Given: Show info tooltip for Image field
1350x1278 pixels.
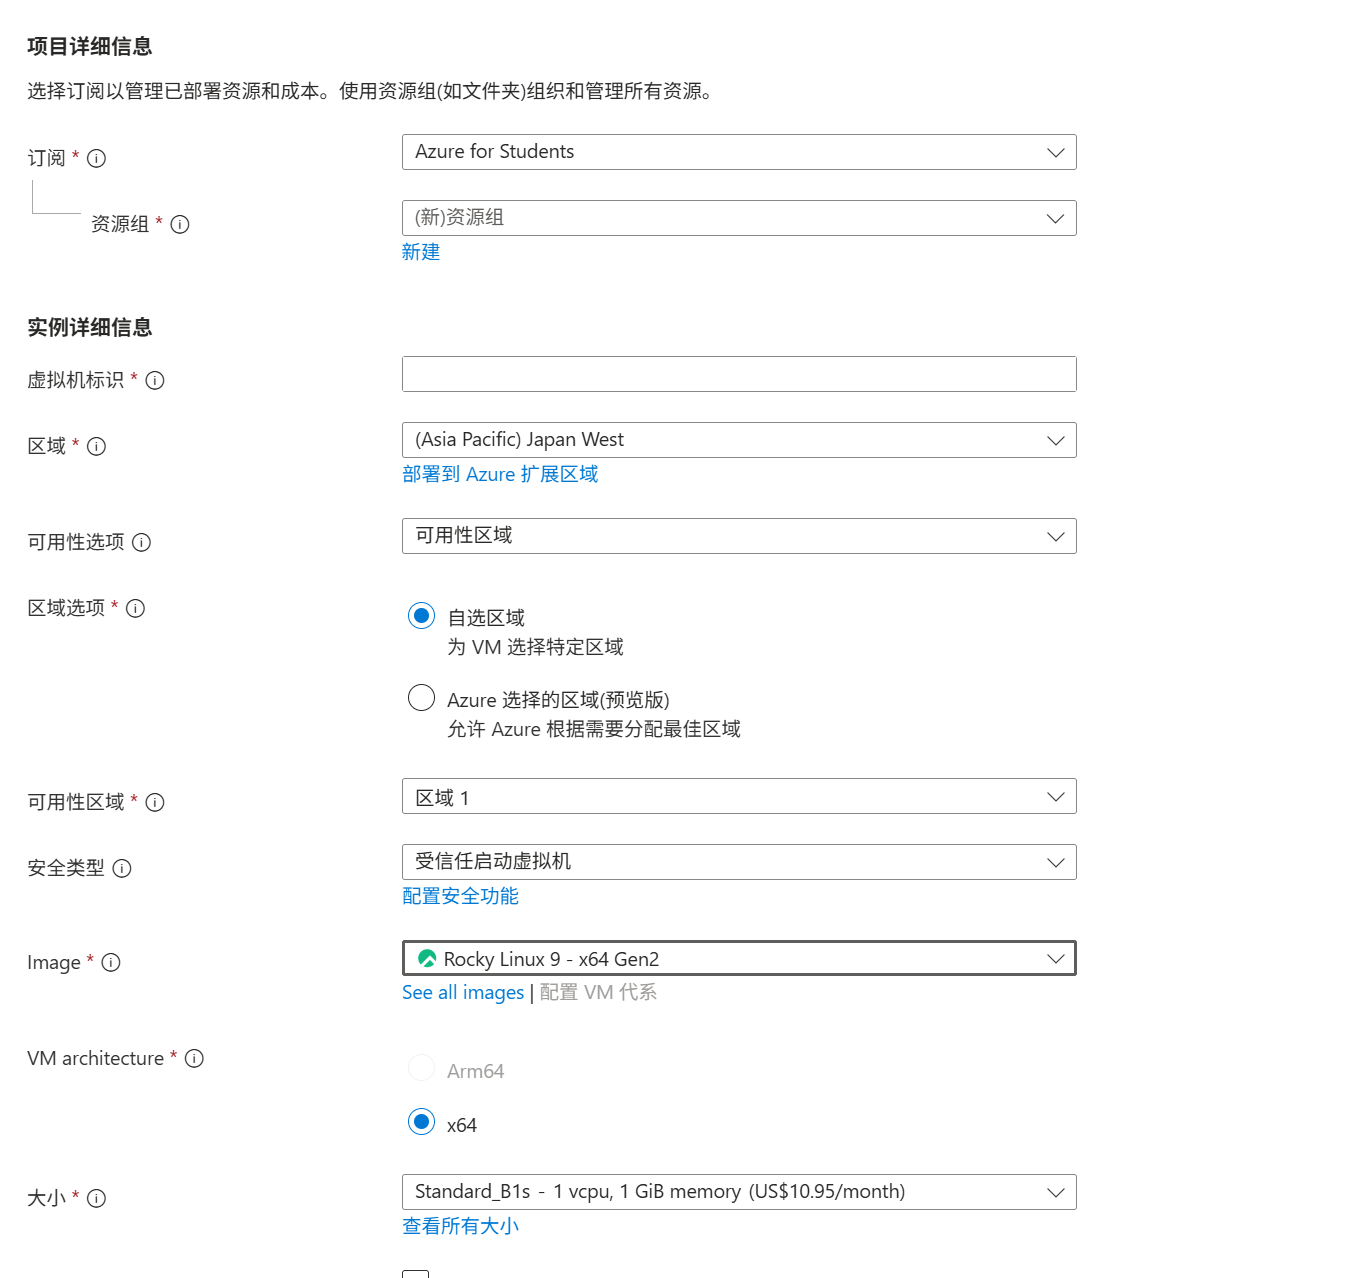Looking at the screenshot, I should (x=111, y=962).
